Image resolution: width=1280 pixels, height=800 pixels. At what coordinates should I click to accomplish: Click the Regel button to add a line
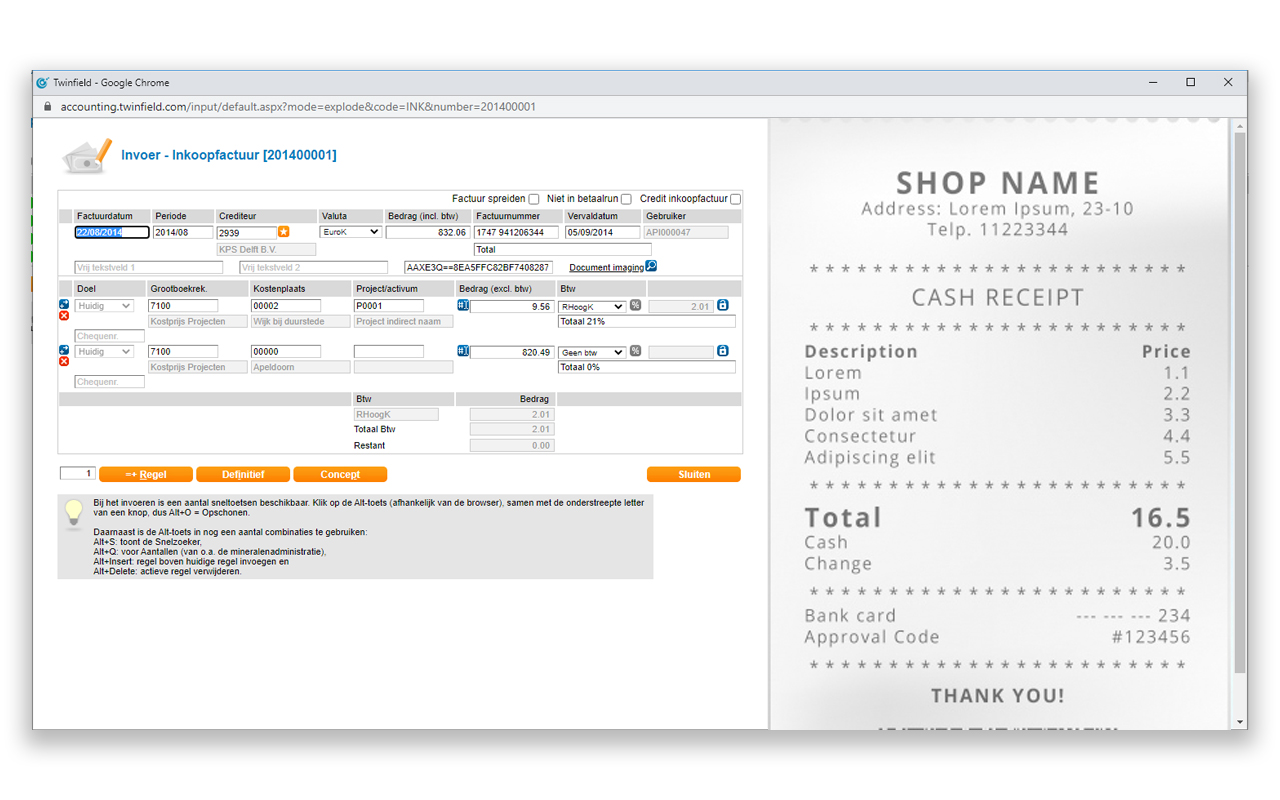pyautogui.click(x=146, y=475)
